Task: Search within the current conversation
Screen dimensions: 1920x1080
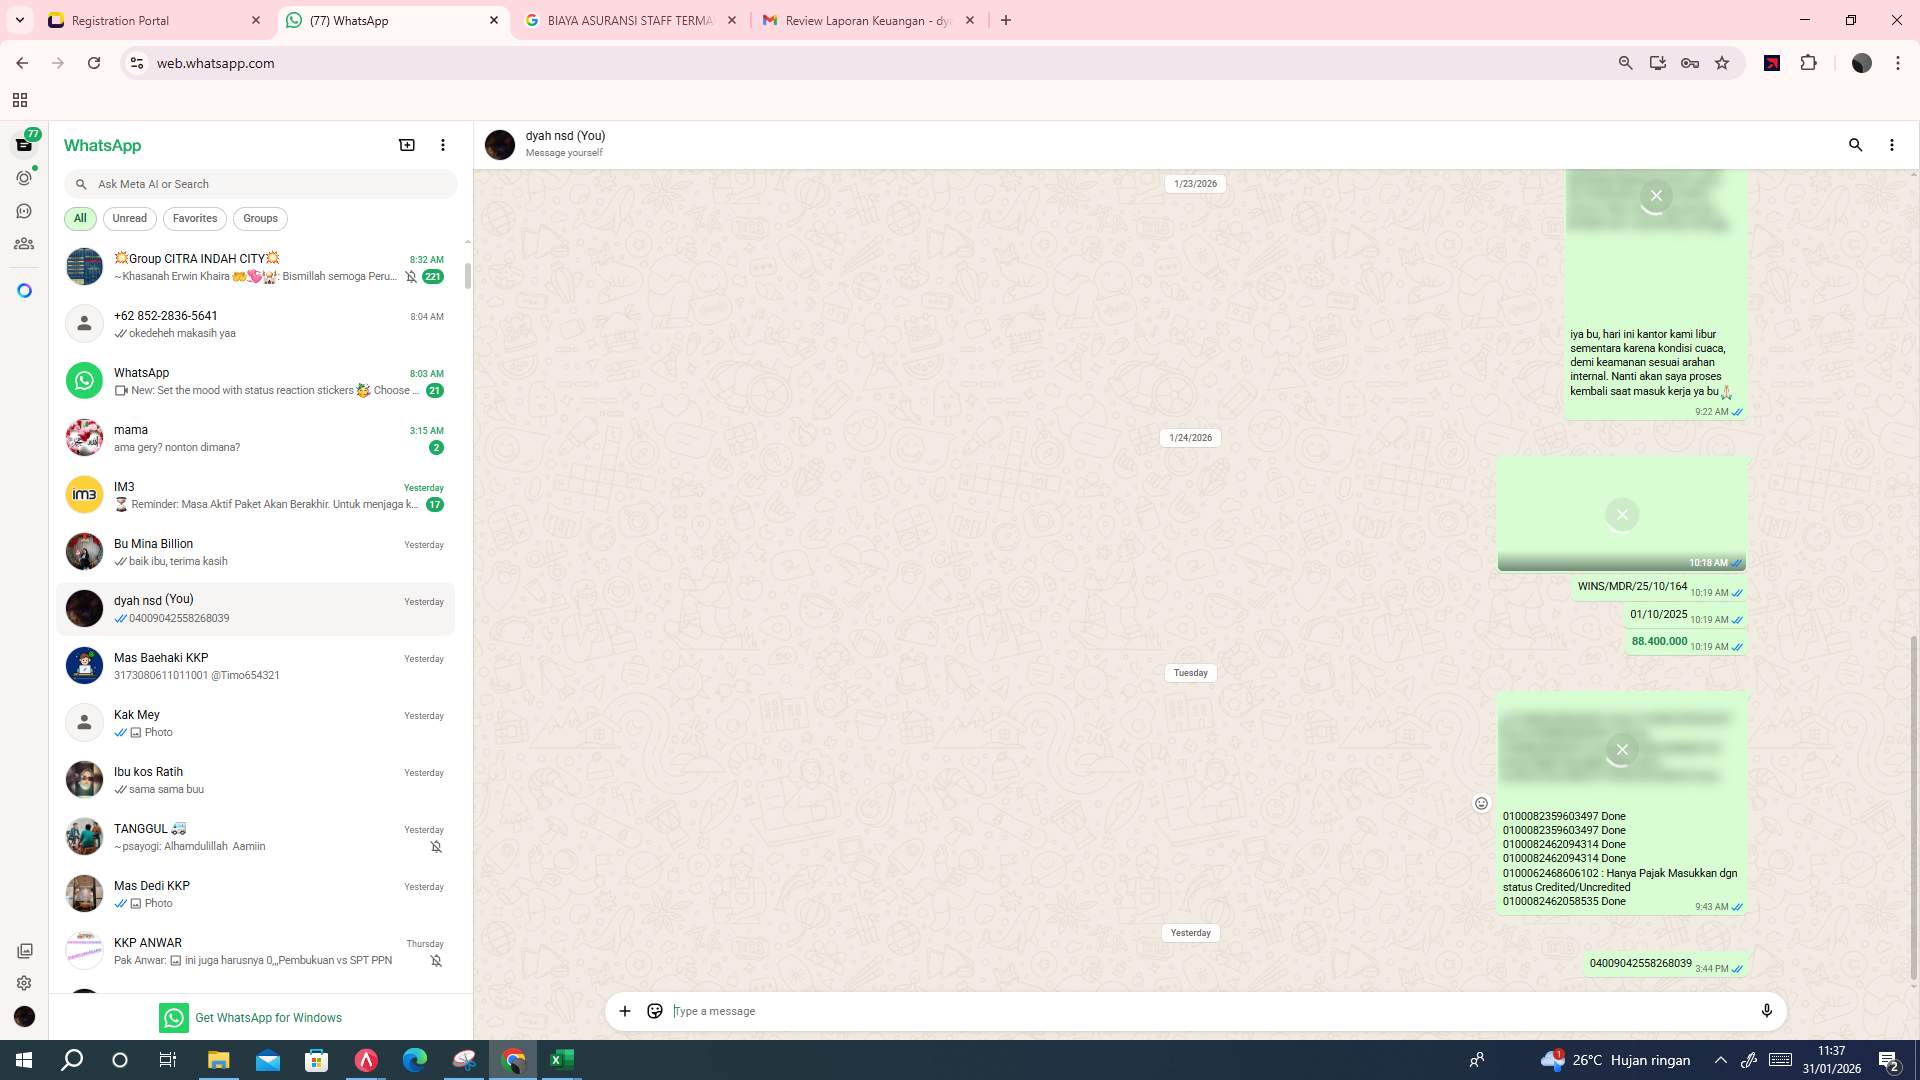Action: 1856,145
